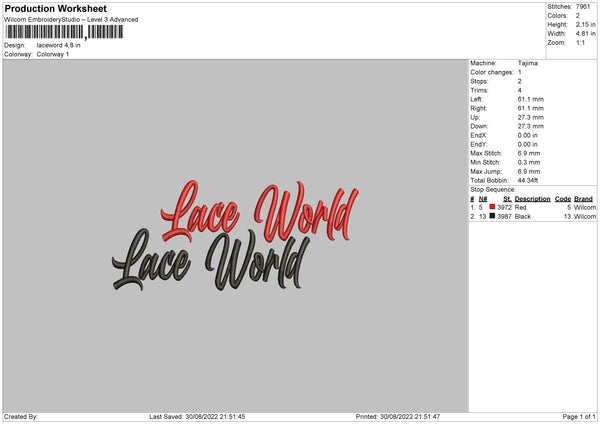This screenshot has width=600, height=424.
Task: Click stitch count 3972 in red row
Action: click(504, 207)
